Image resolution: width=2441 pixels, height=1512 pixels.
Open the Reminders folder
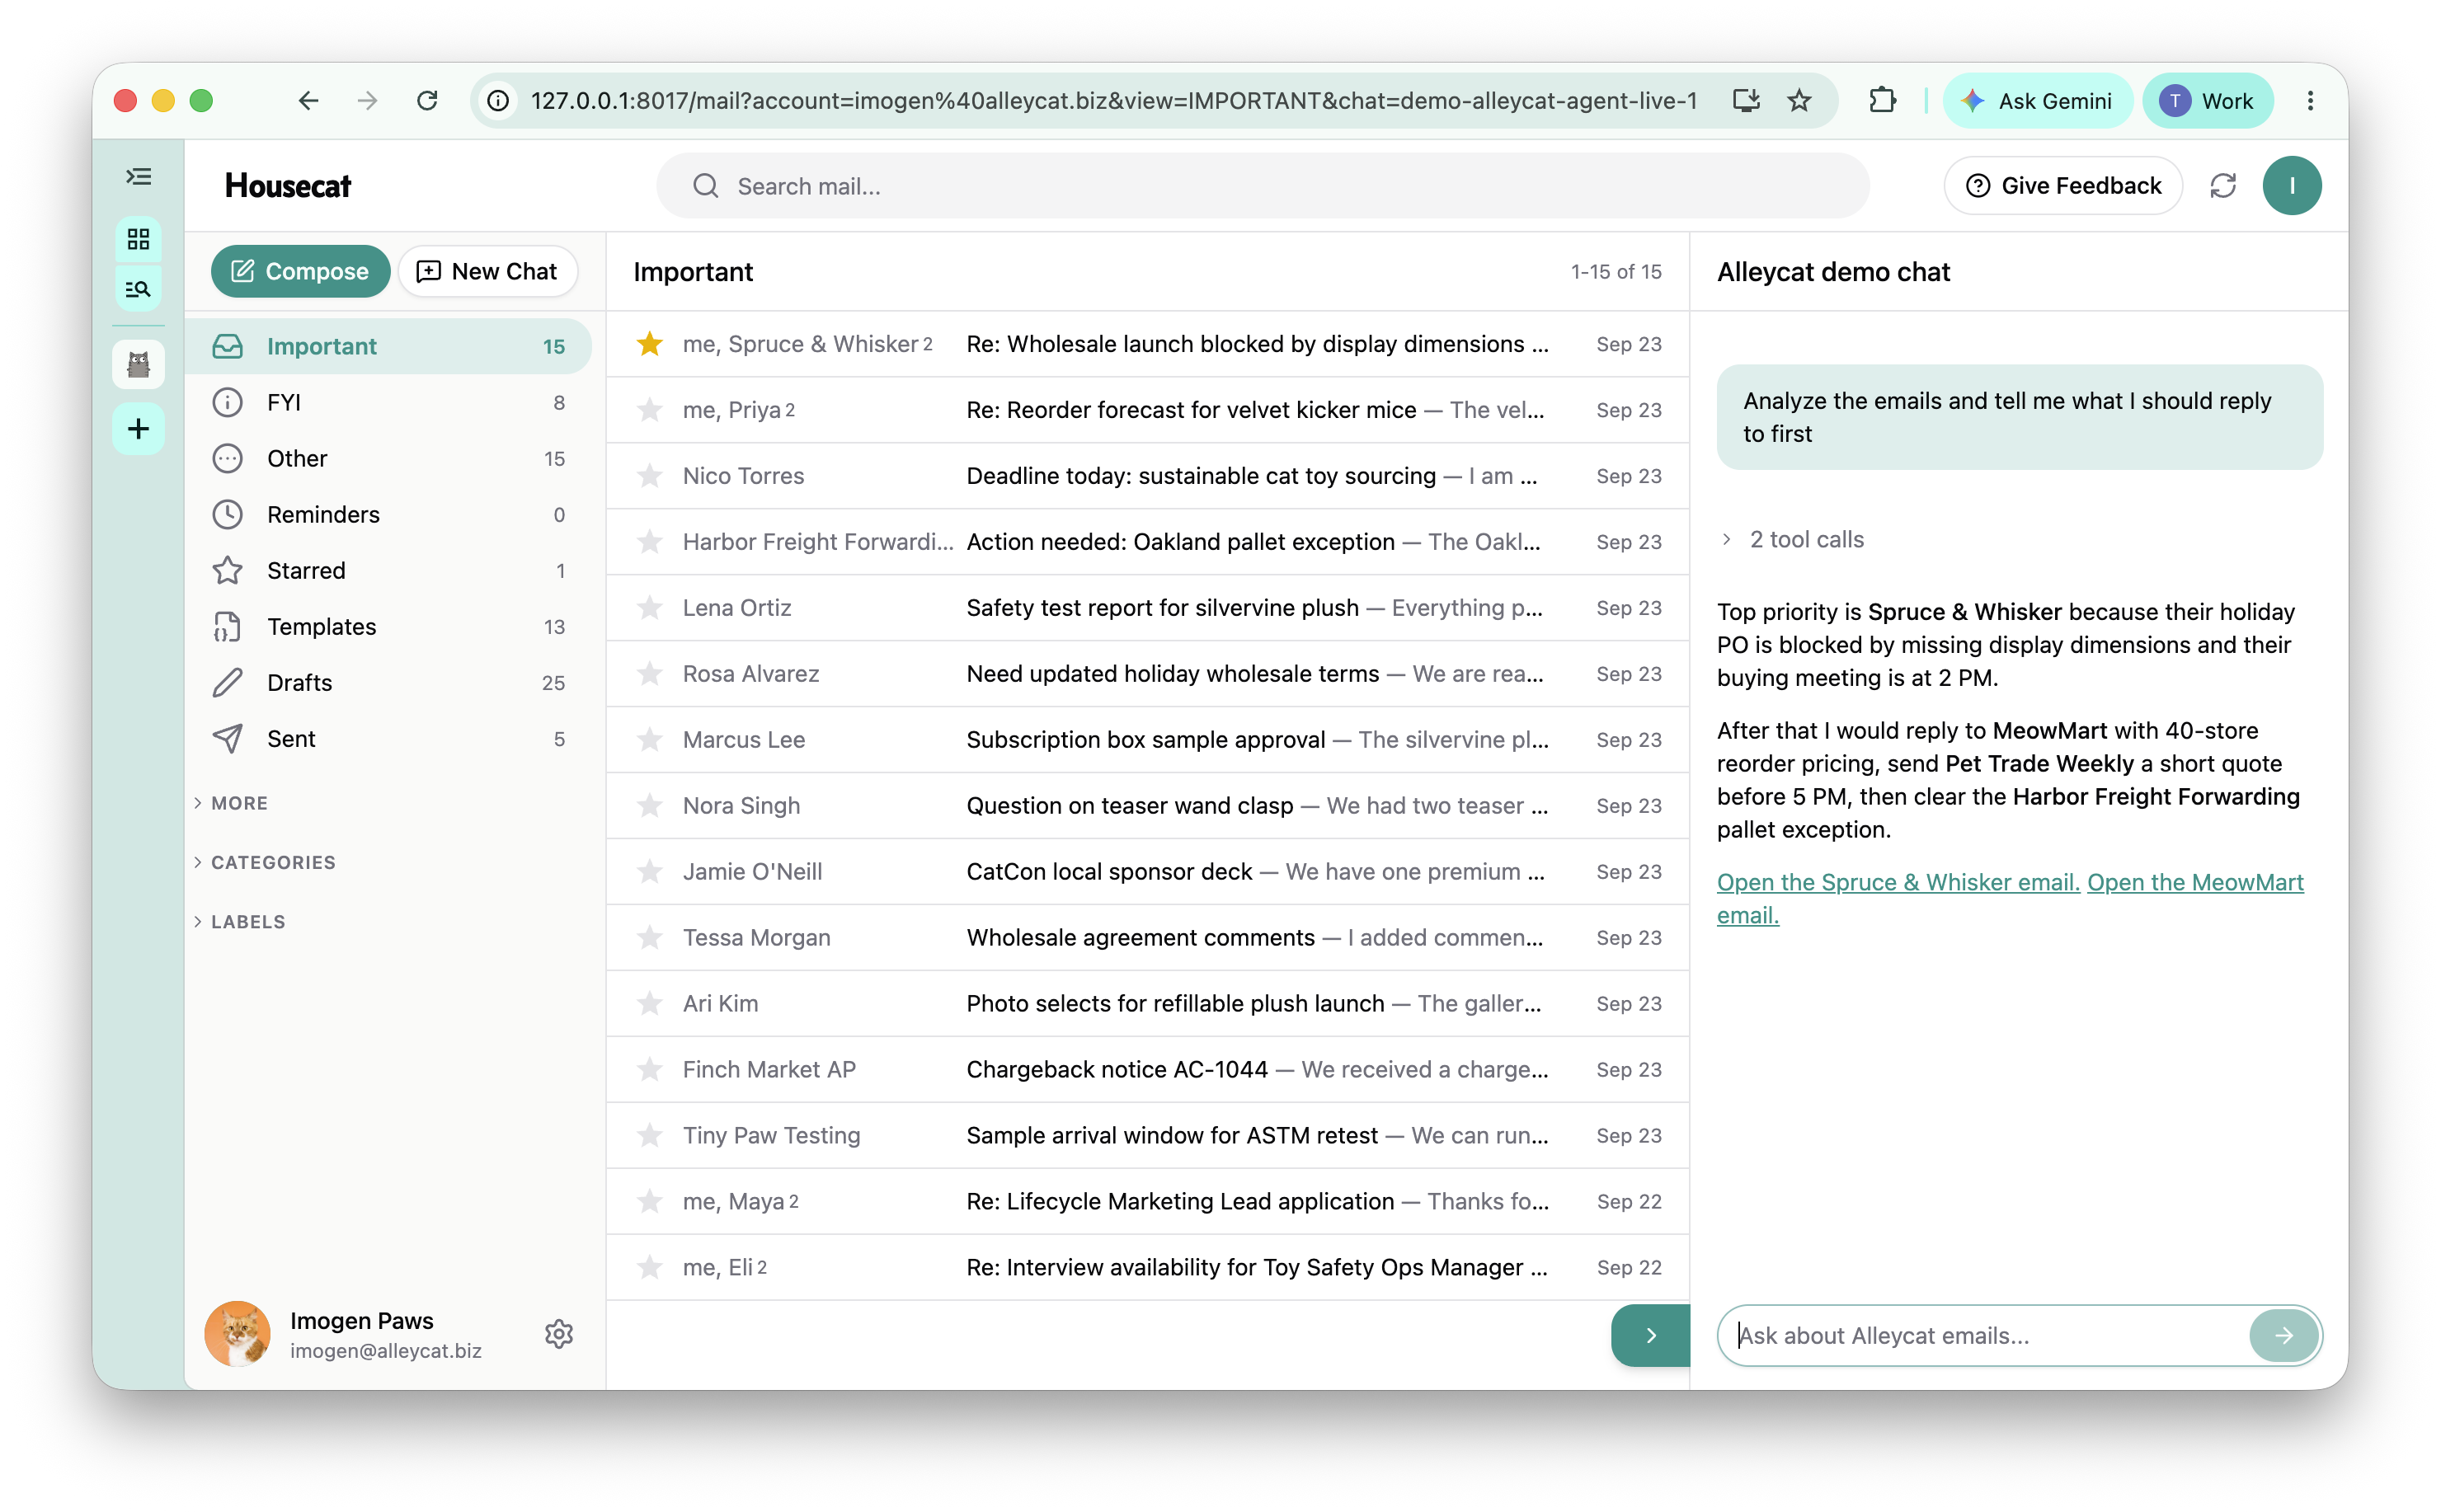(389, 515)
